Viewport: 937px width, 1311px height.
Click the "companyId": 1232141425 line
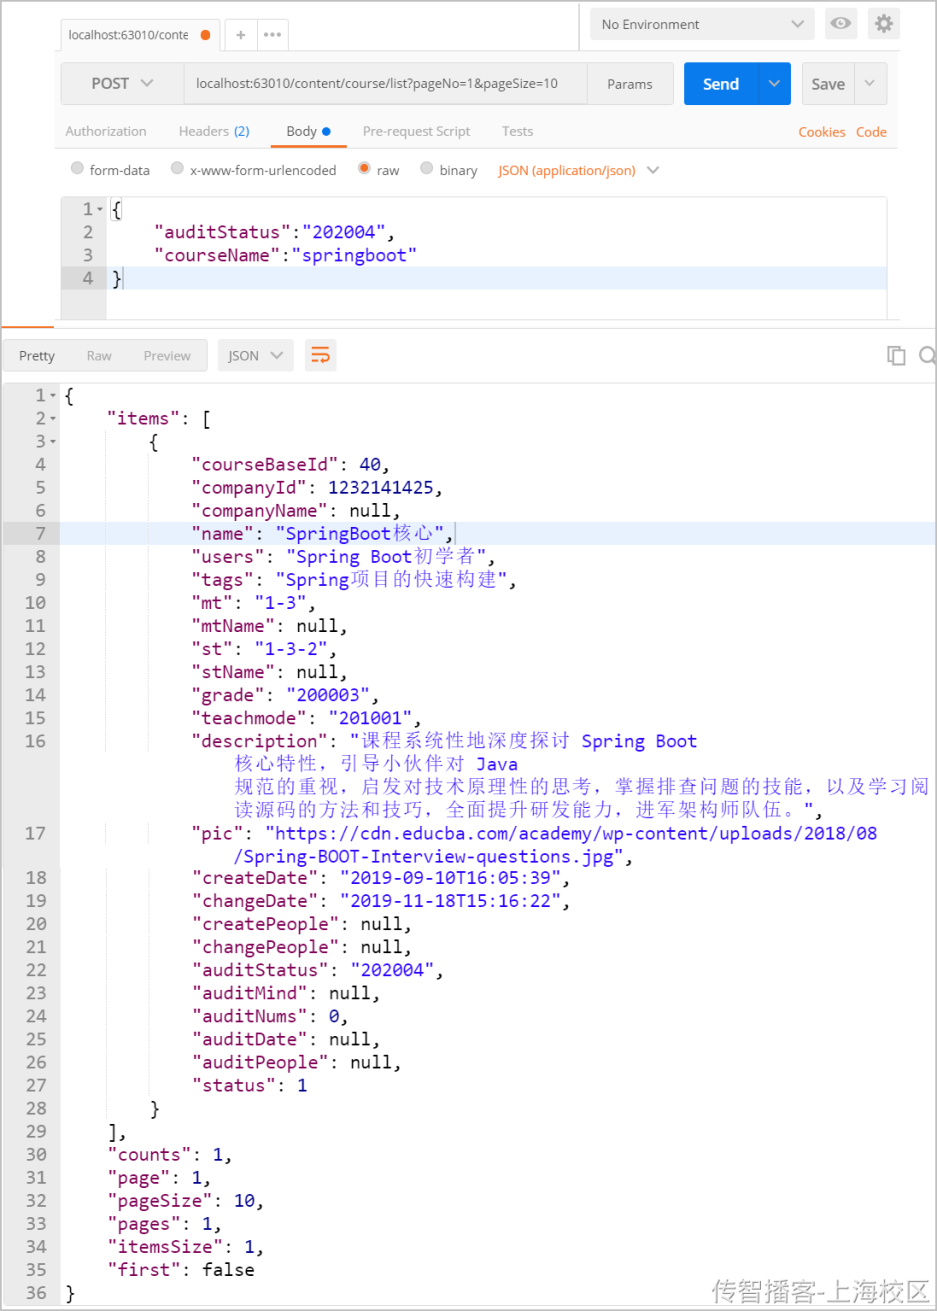317,488
